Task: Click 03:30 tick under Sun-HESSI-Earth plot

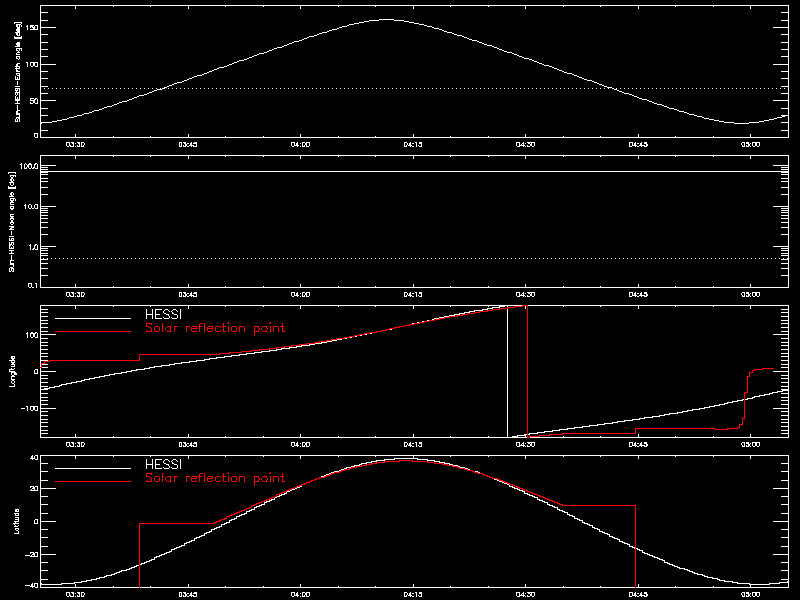Action: point(76,144)
